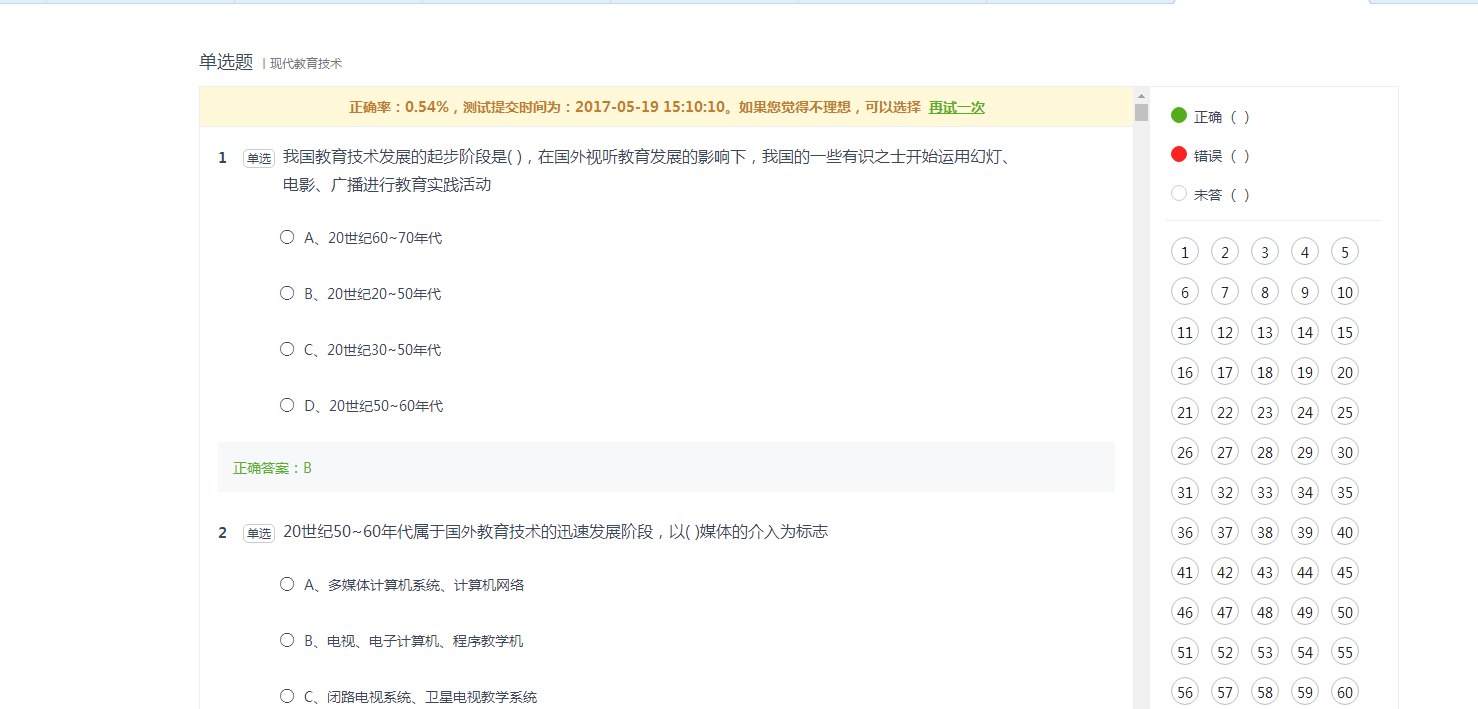Click the scrollbar up arrow
1478x709 pixels.
[x=1141, y=95]
